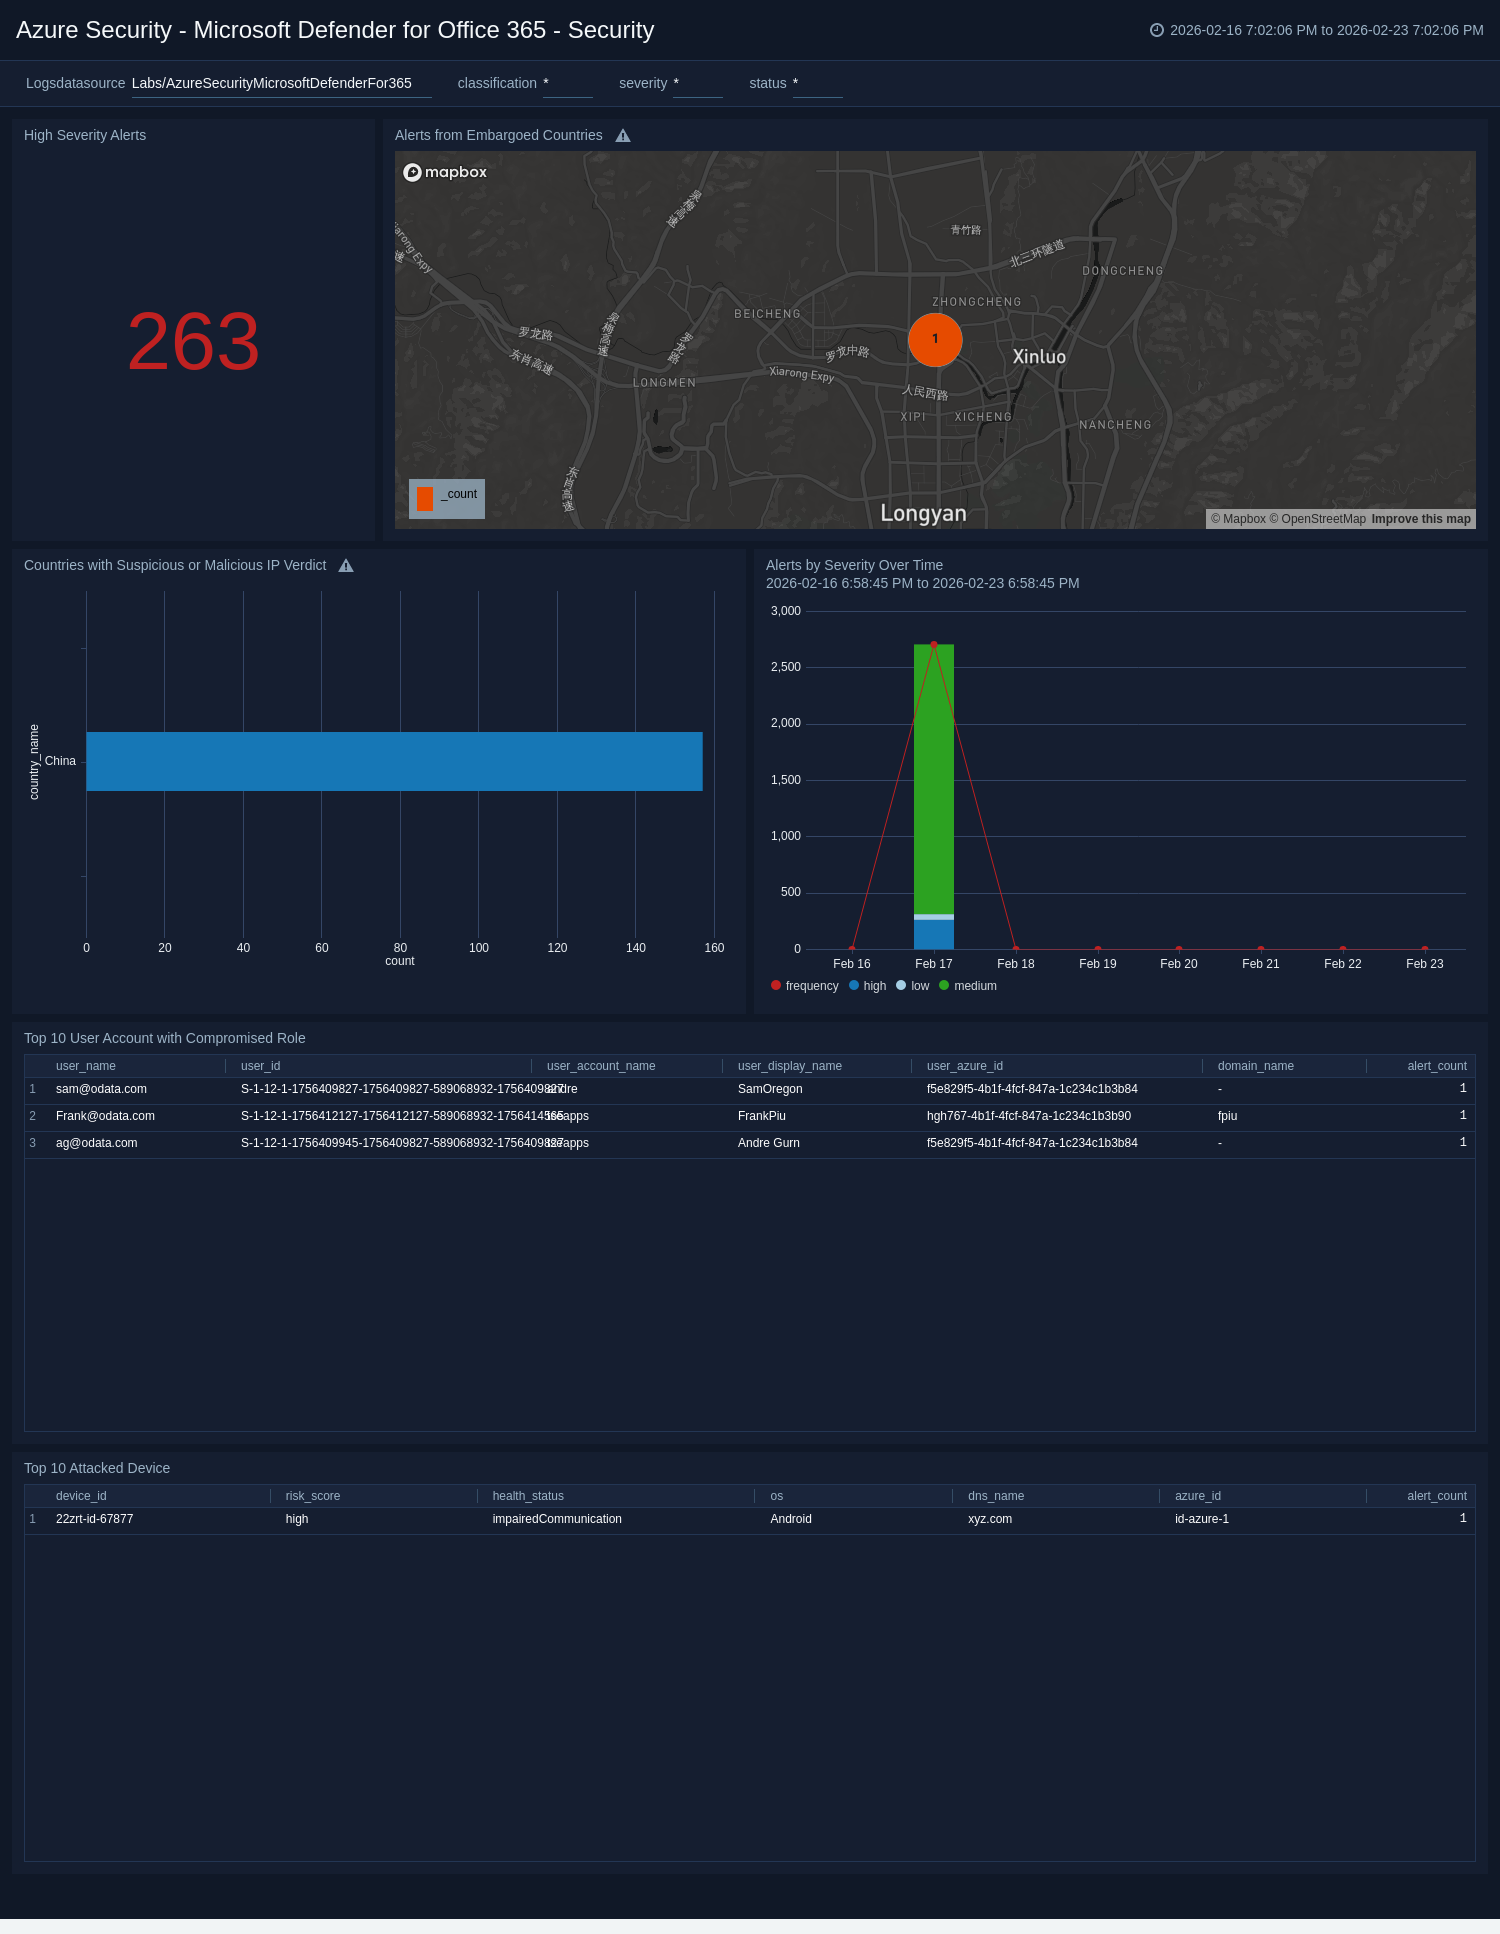
Task: Click the Mapbox logo on the map
Action: (x=445, y=172)
